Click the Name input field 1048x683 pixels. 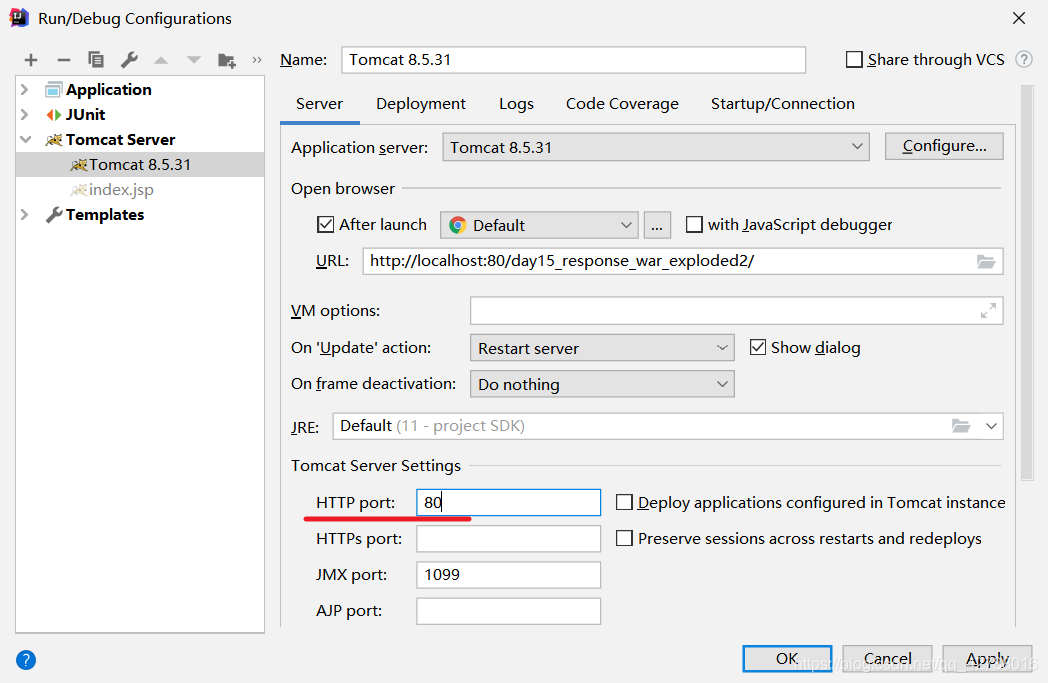573,59
